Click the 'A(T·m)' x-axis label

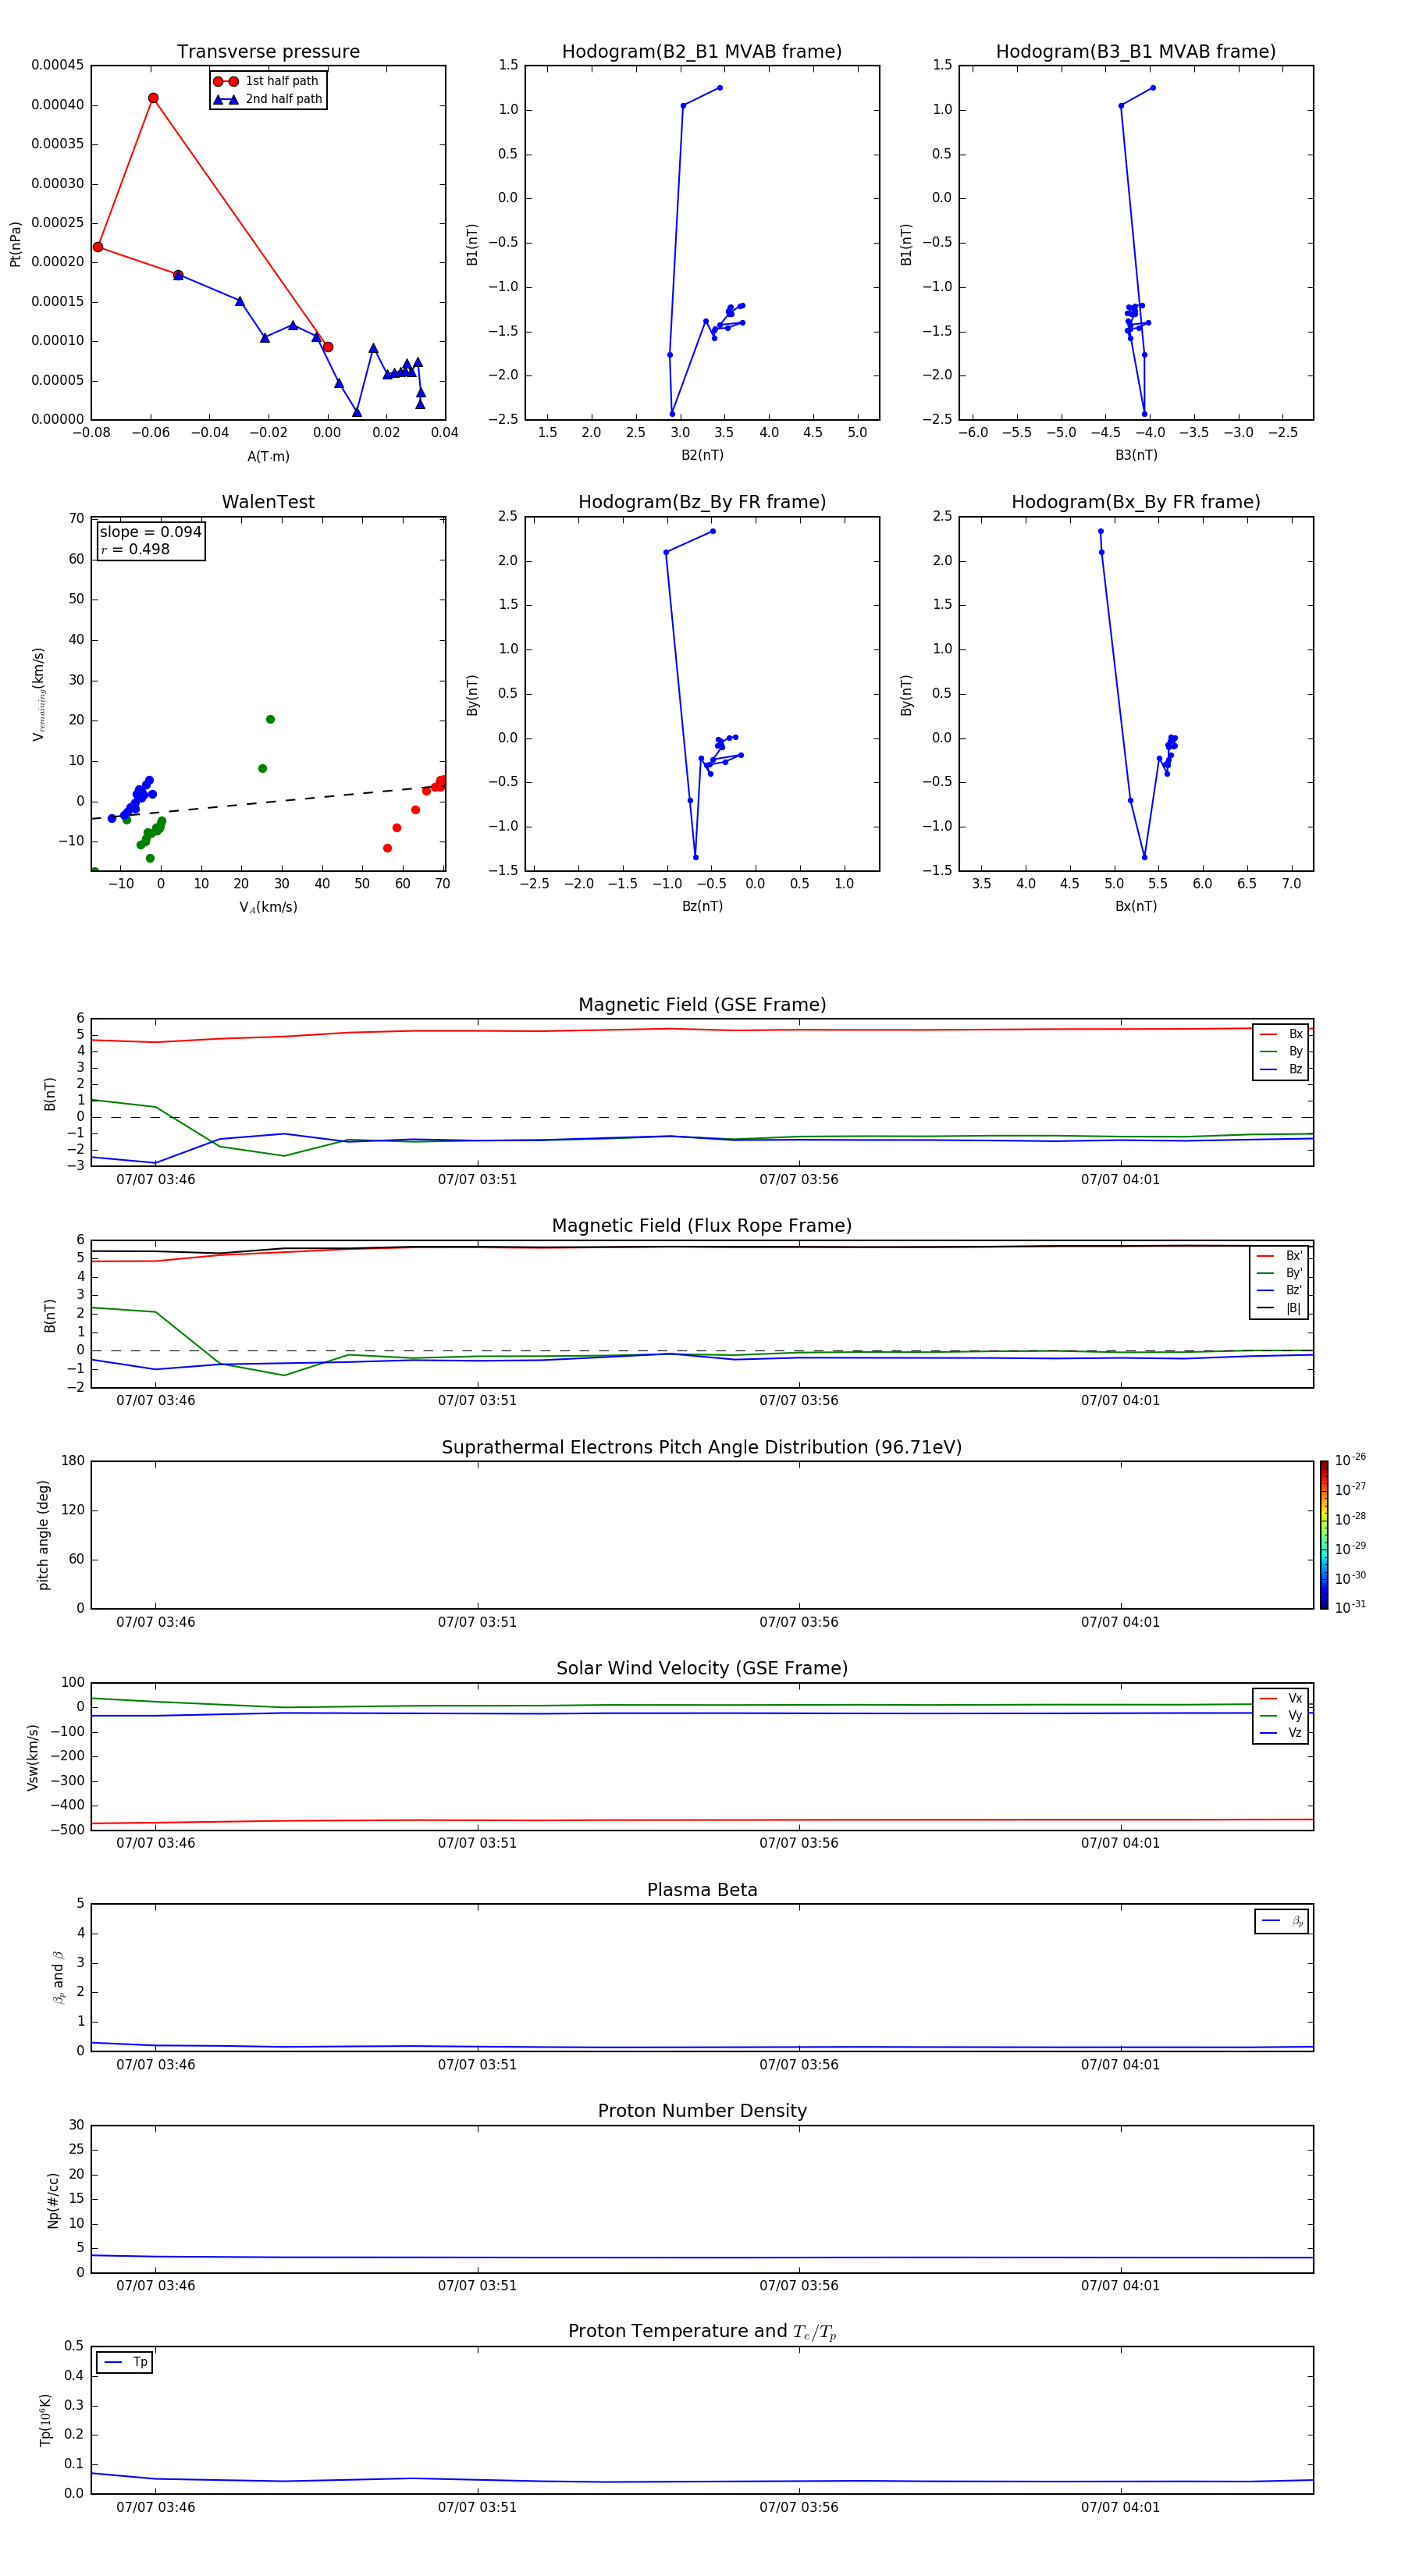pos(268,456)
